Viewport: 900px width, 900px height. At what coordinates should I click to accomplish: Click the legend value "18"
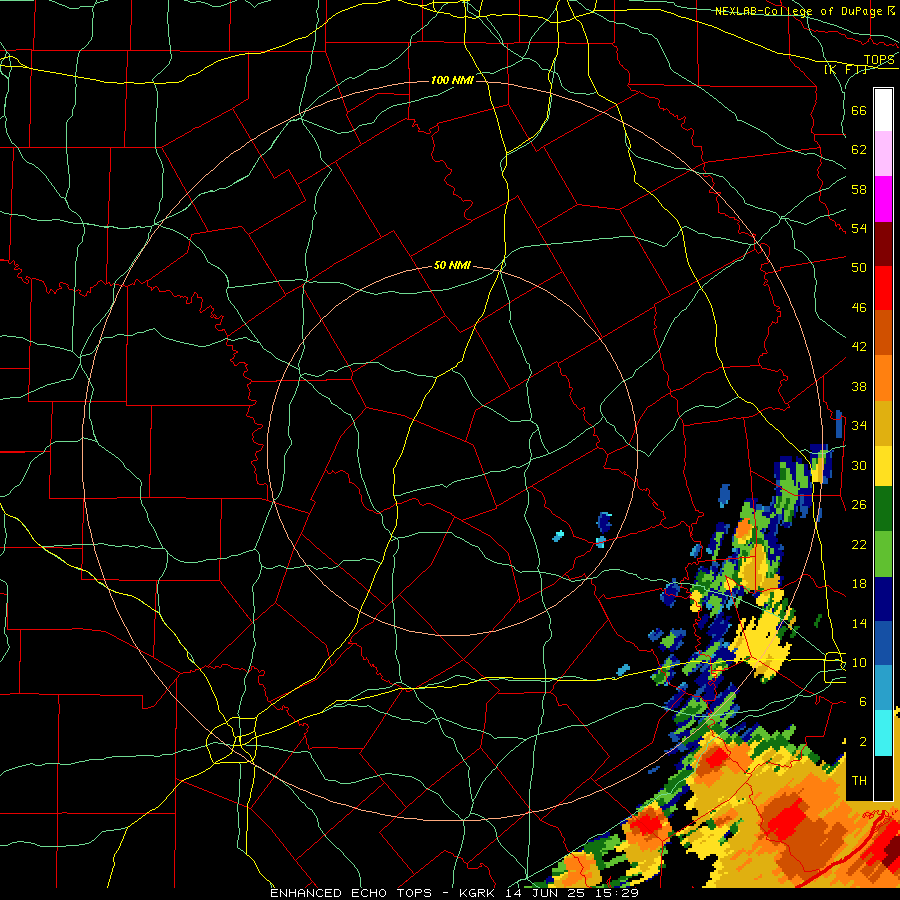click(859, 584)
